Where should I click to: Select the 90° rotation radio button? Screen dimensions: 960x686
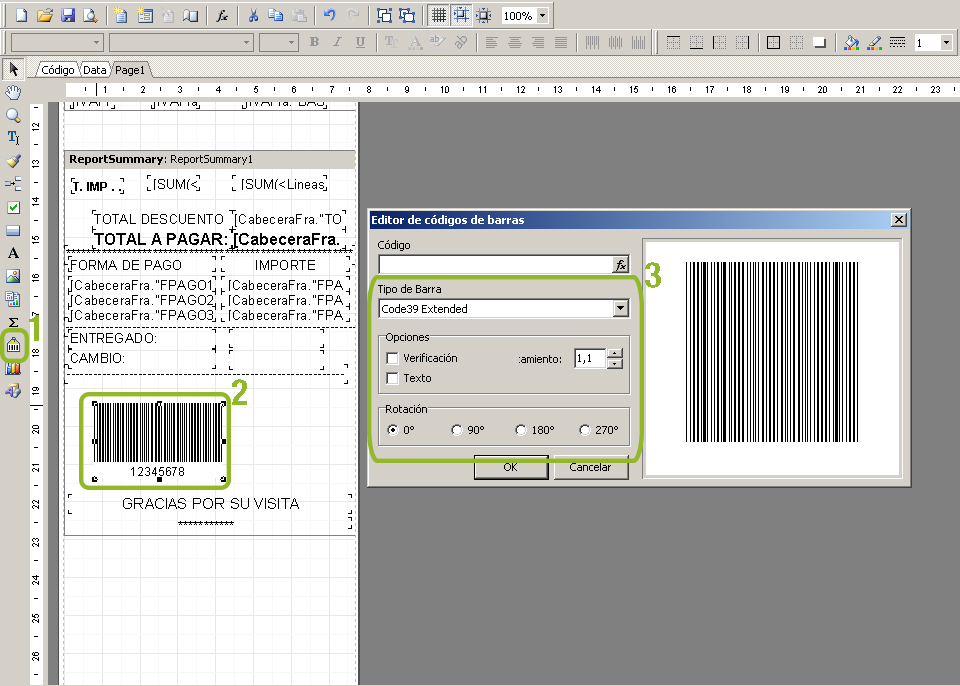[x=457, y=430]
